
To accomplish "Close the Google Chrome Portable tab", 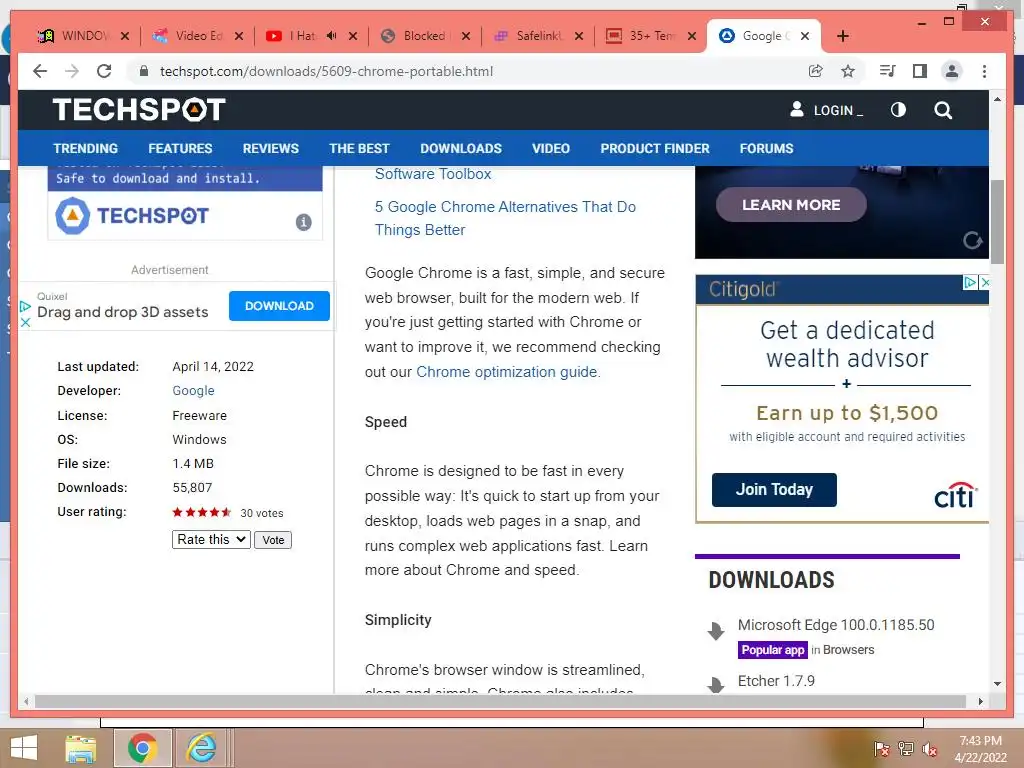I will [x=805, y=36].
